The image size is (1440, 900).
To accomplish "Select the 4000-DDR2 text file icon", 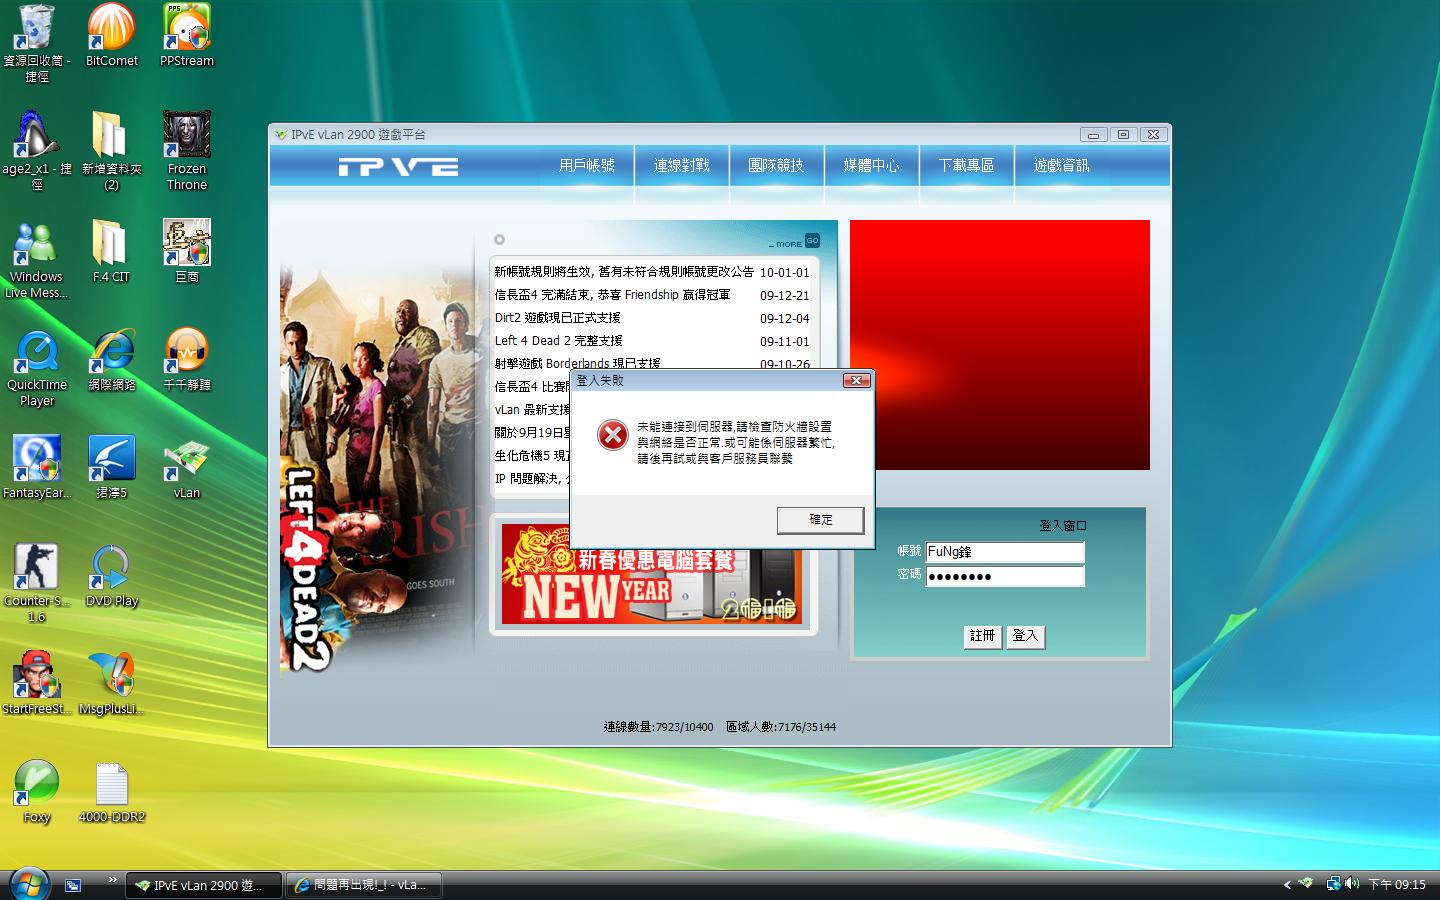I will click(x=112, y=791).
